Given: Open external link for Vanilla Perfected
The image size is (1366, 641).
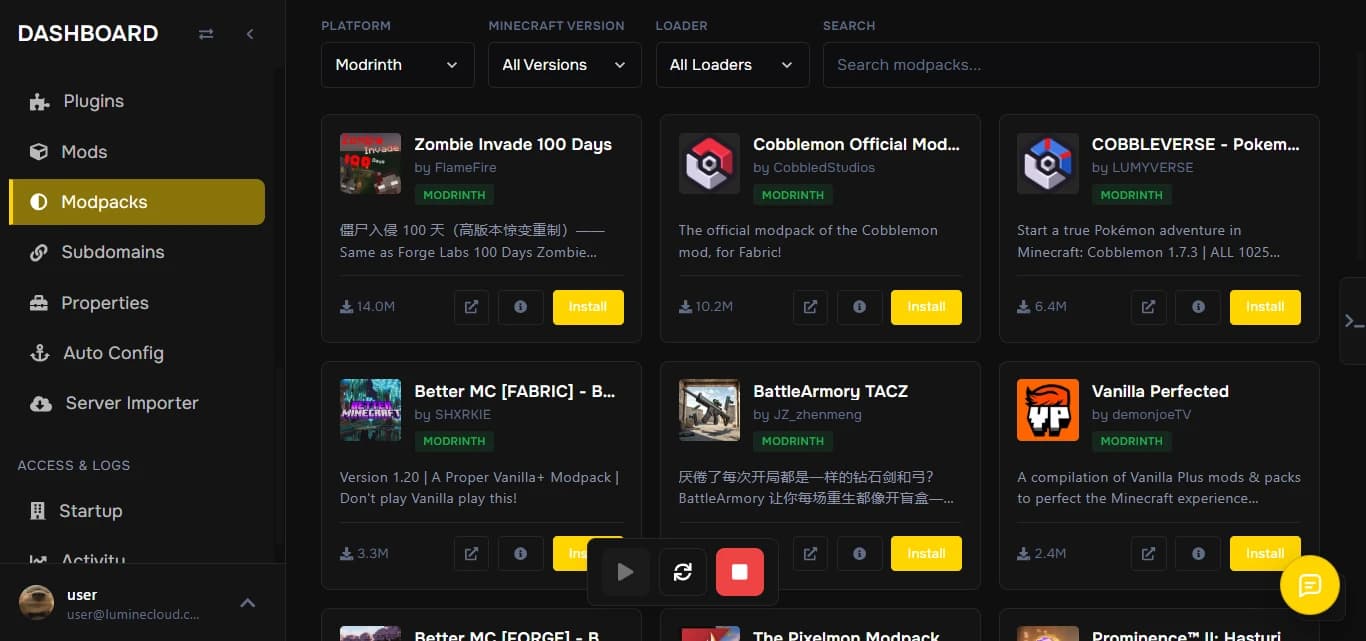Looking at the screenshot, I should tap(1149, 553).
